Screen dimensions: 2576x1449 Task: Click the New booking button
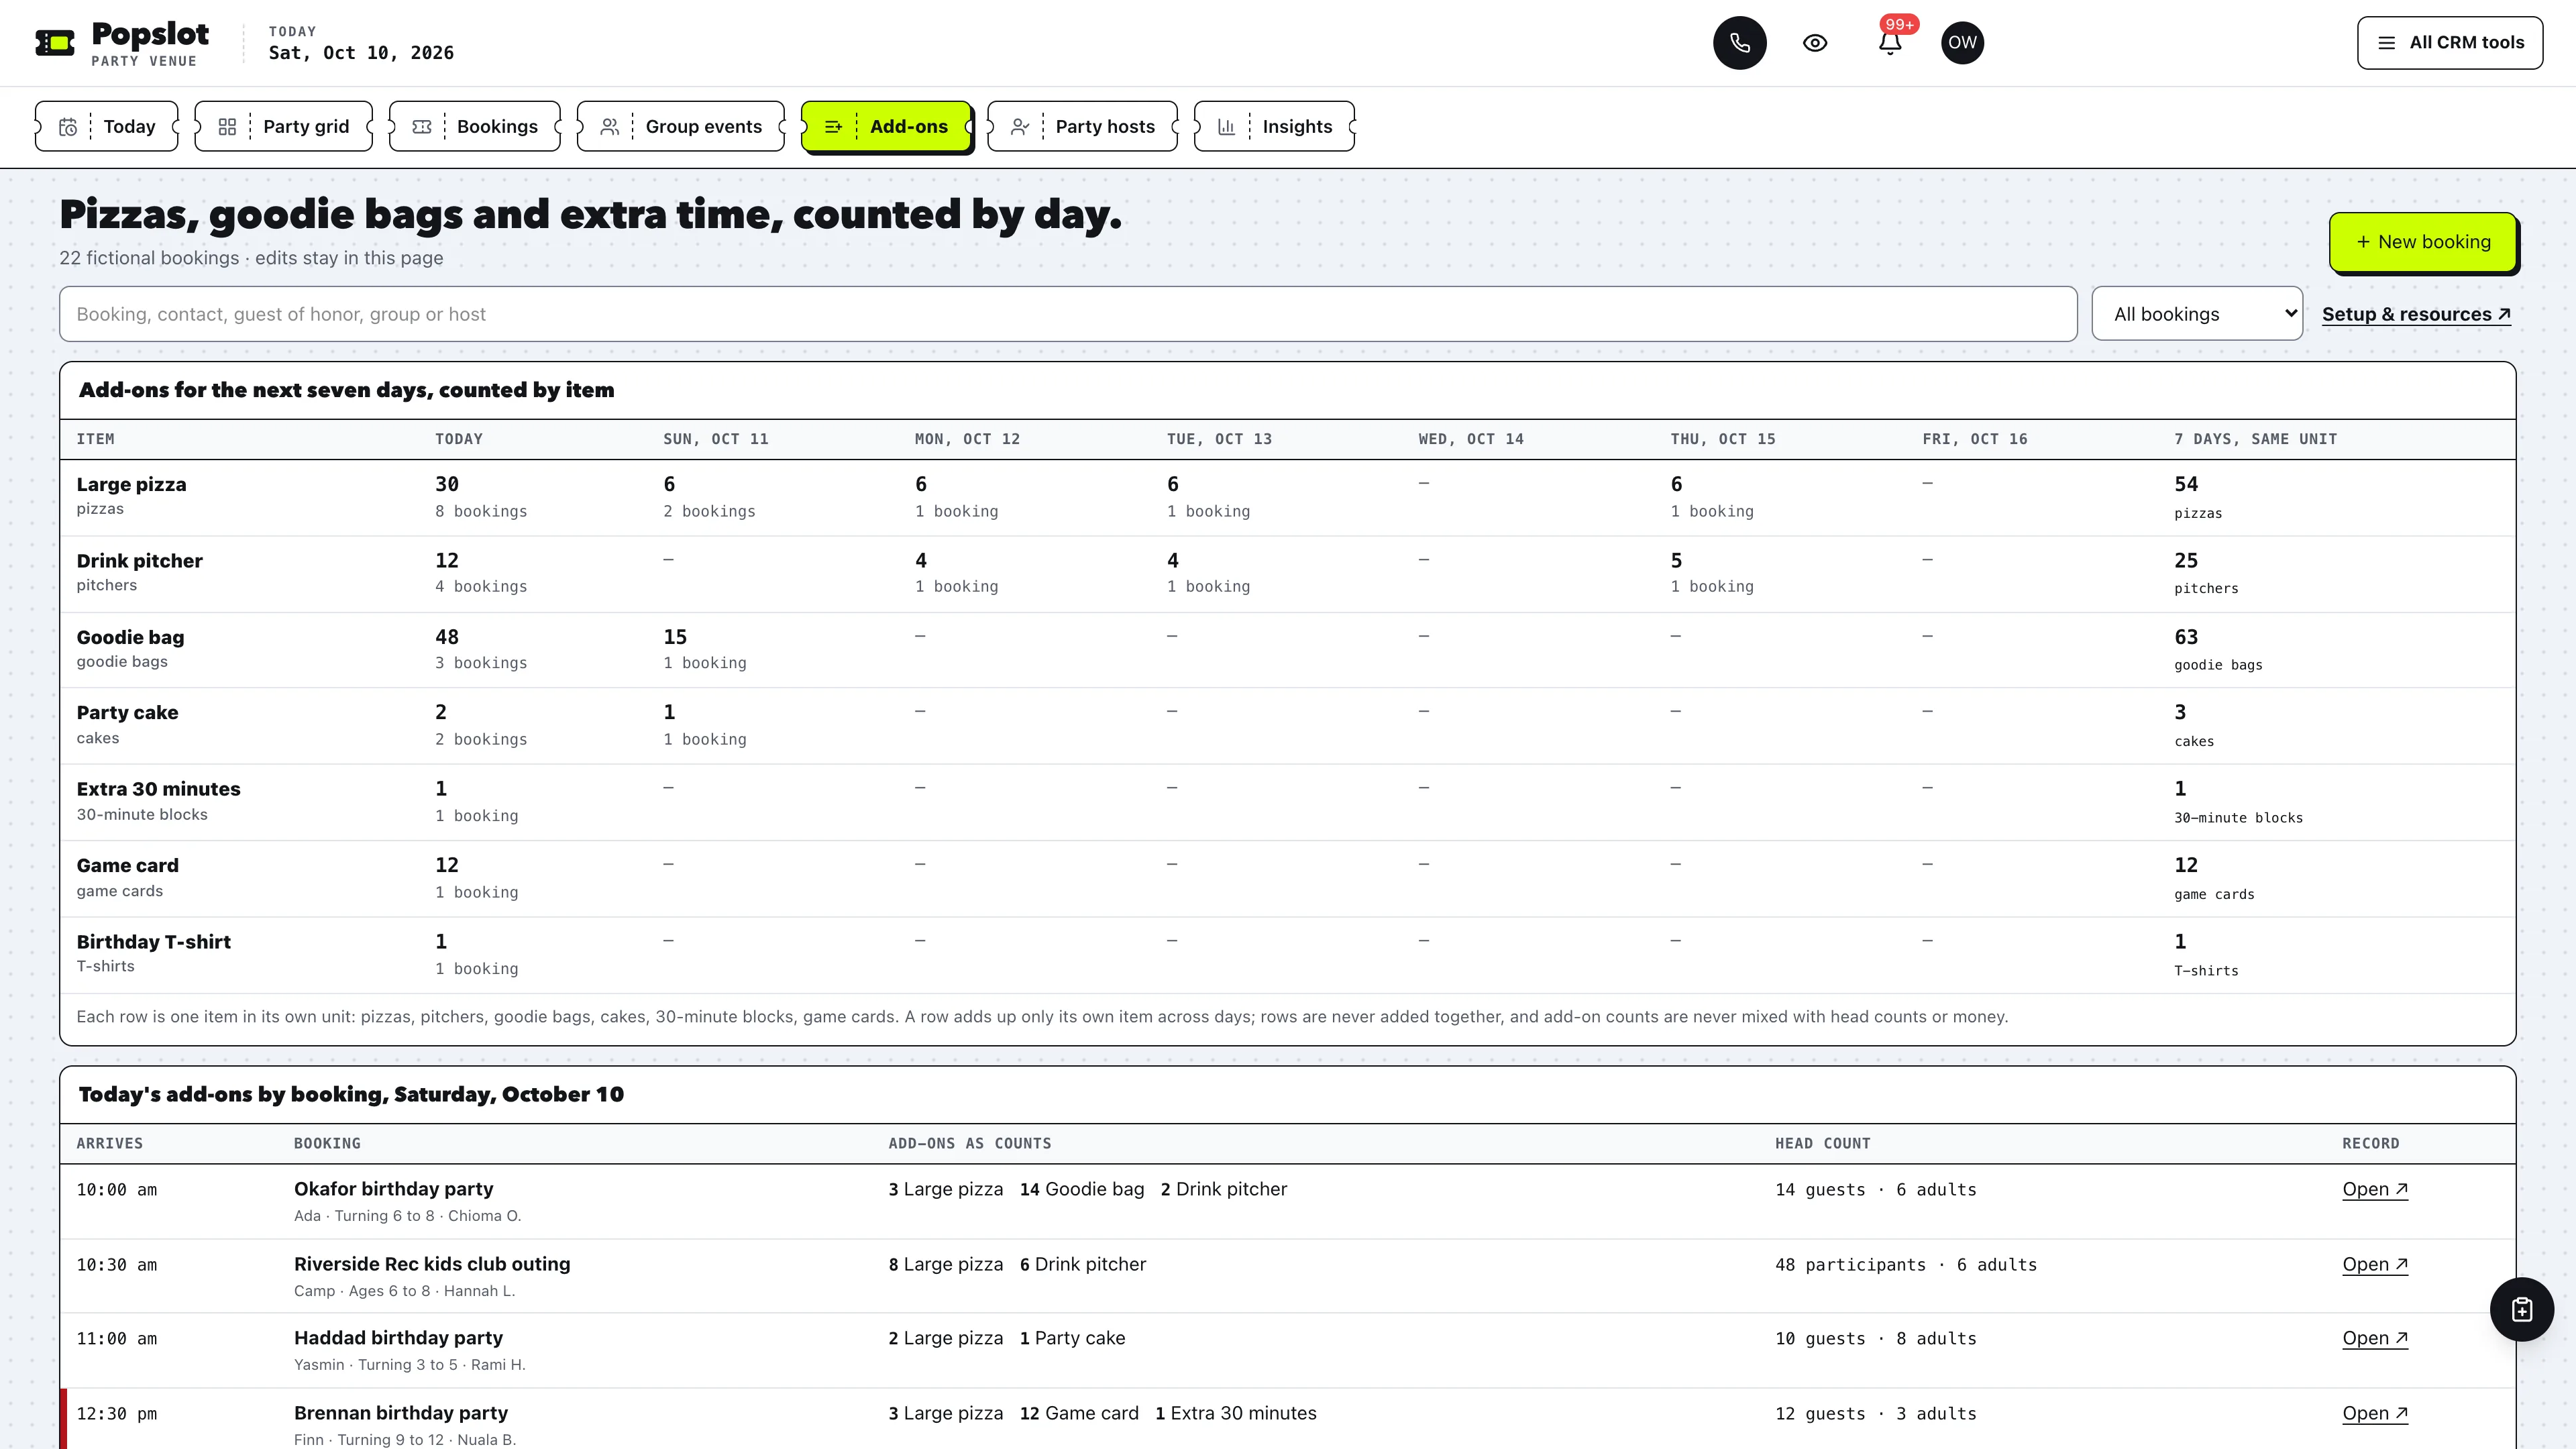(x=2422, y=242)
